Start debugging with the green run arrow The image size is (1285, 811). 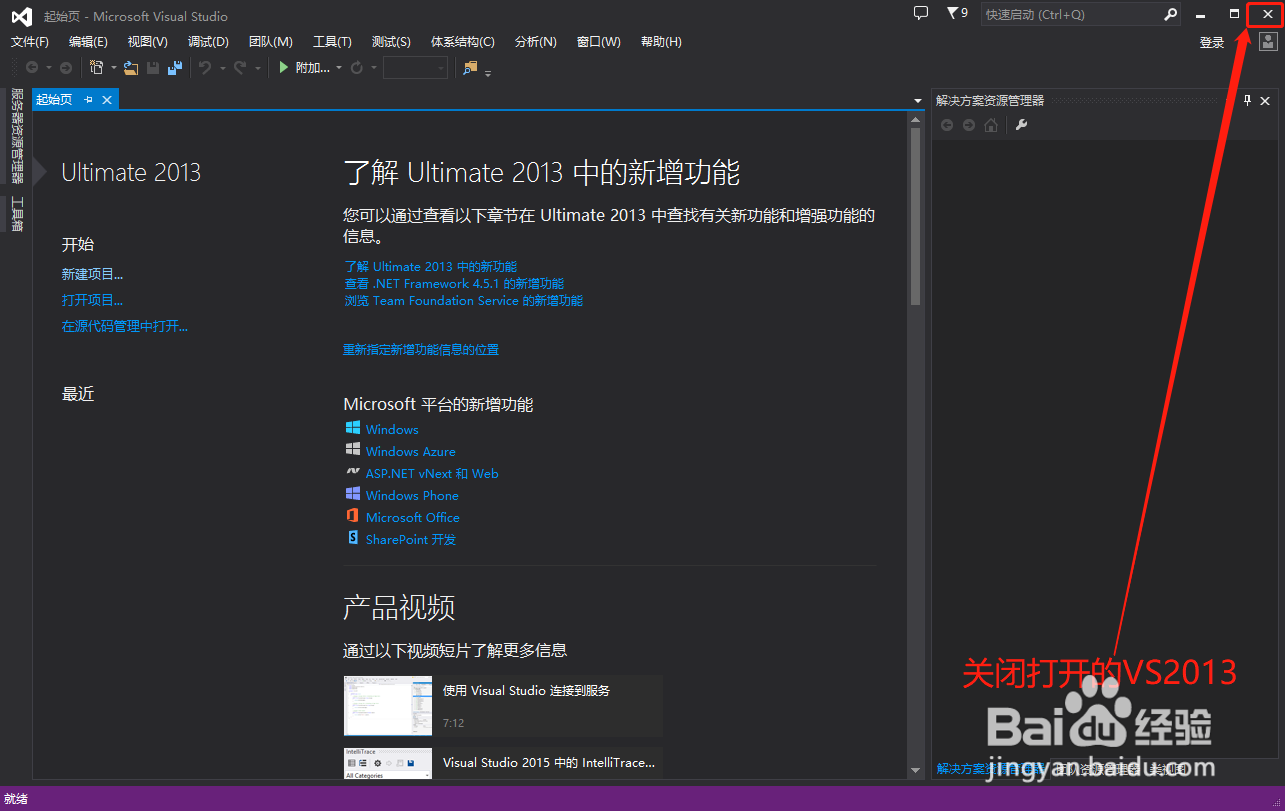283,67
